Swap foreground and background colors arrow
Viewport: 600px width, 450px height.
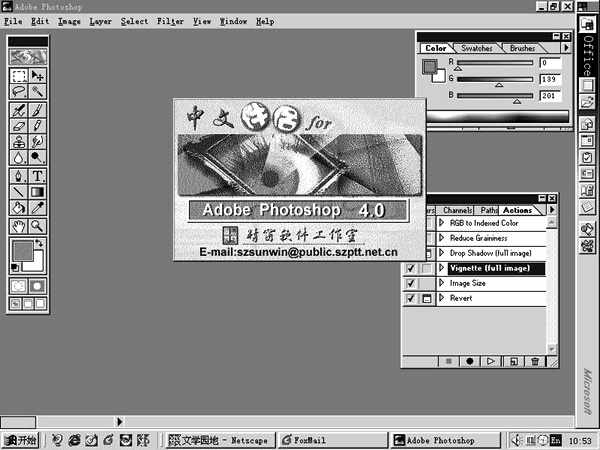39,243
